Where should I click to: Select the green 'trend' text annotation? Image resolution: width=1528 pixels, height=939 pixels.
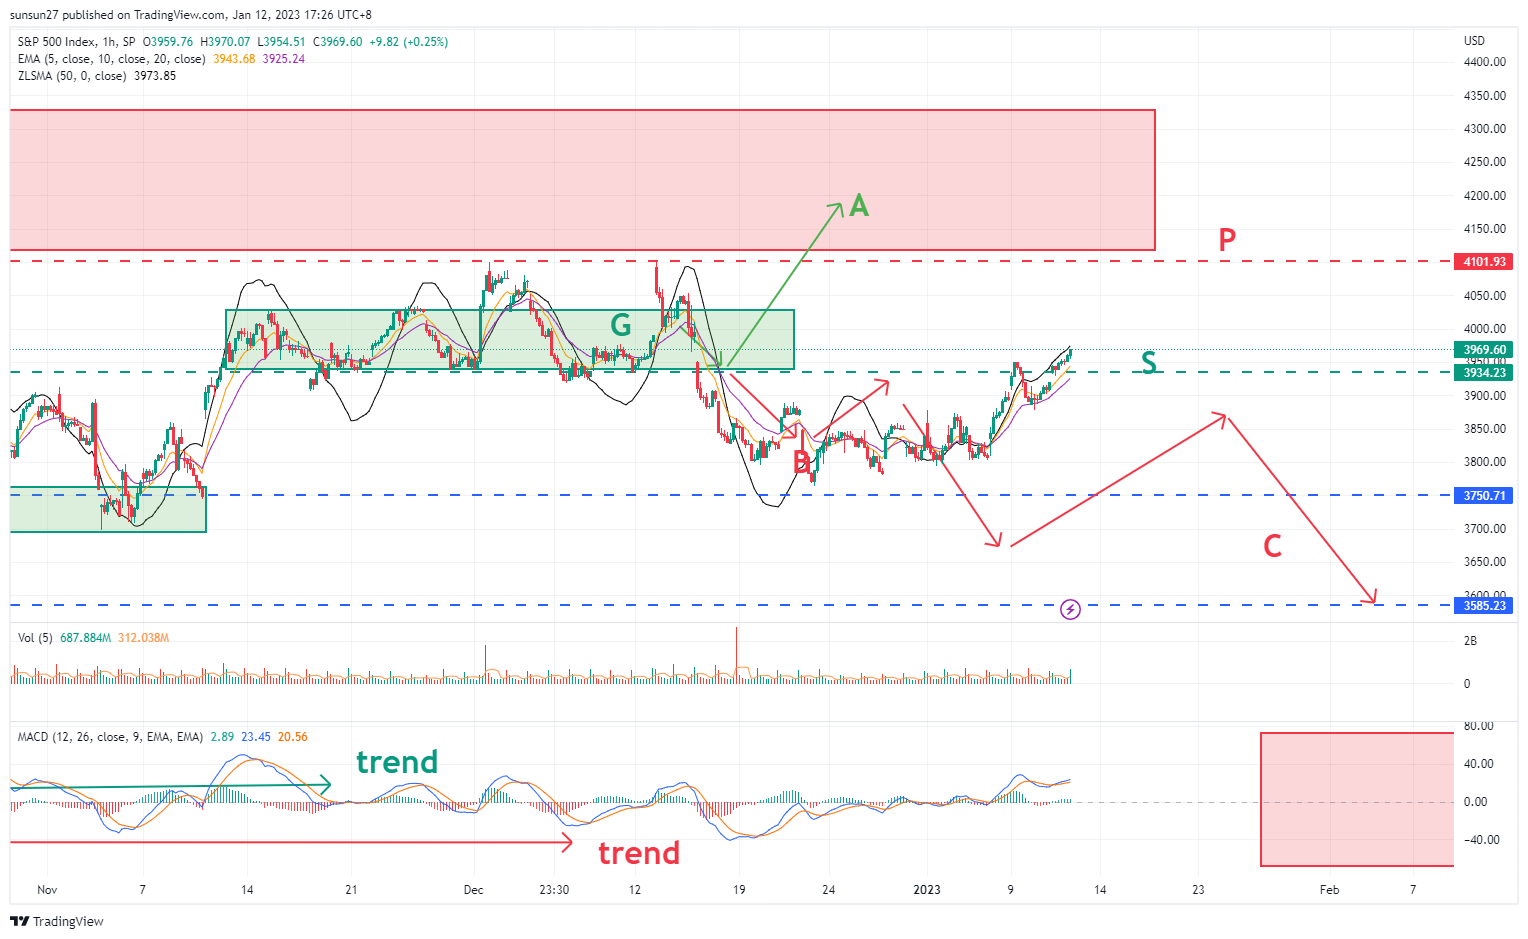(397, 762)
